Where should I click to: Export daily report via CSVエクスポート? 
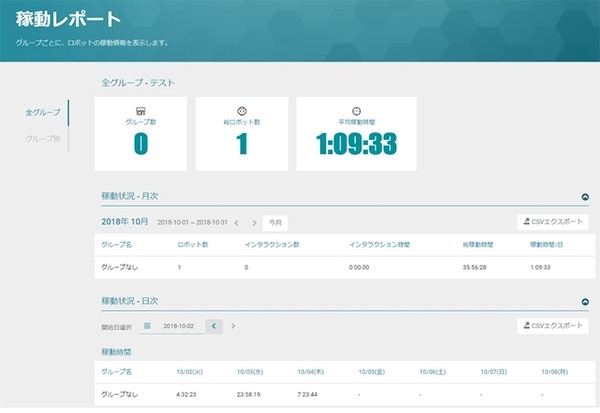pos(552,326)
